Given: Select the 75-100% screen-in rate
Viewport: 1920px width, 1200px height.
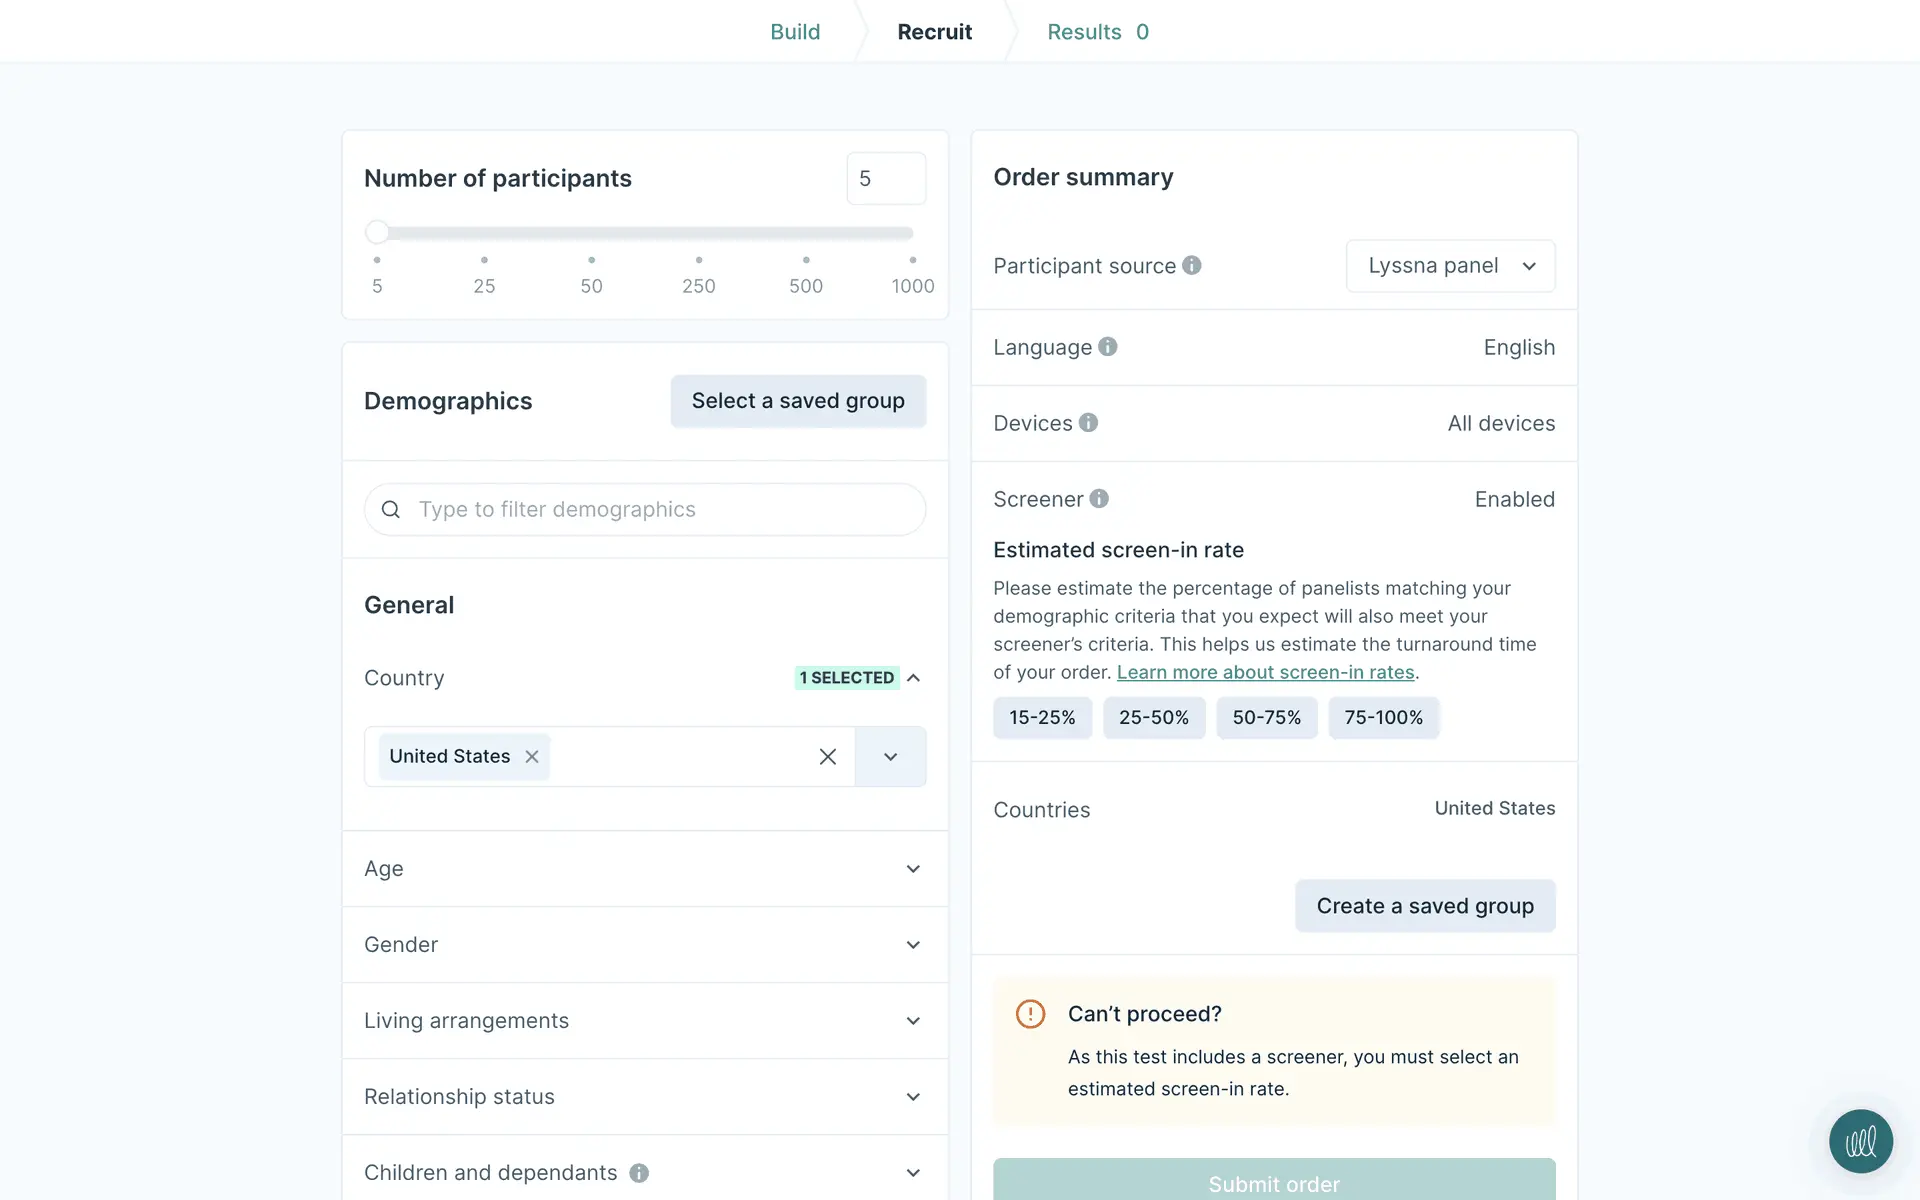Looking at the screenshot, I should 1383,718.
